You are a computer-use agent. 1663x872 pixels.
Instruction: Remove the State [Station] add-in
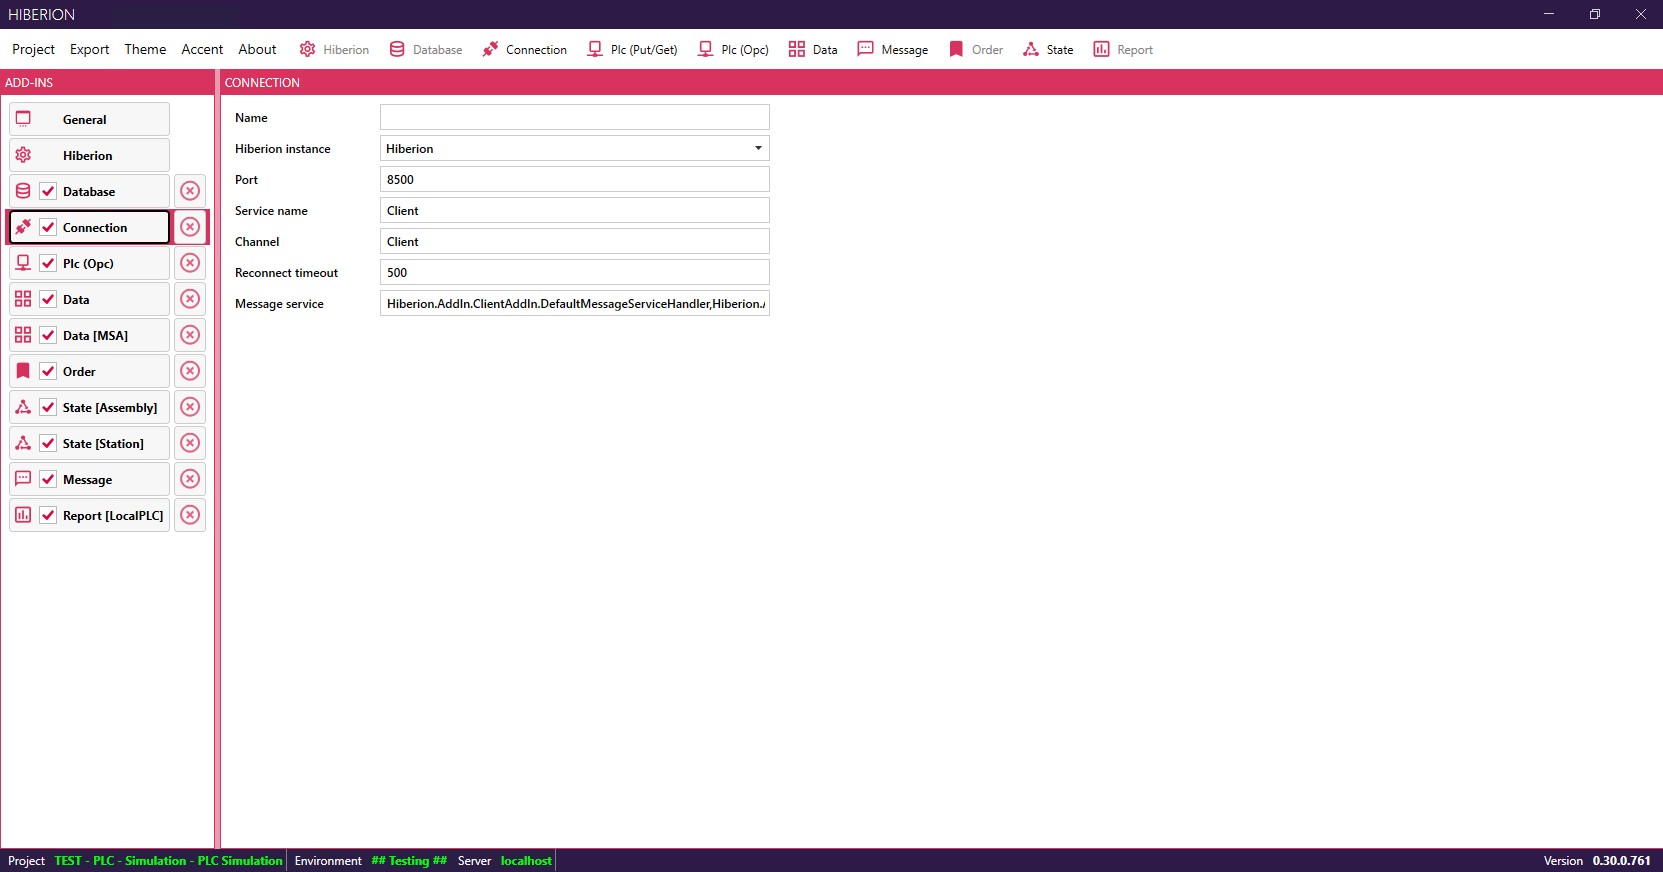pyautogui.click(x=190, y=443)
